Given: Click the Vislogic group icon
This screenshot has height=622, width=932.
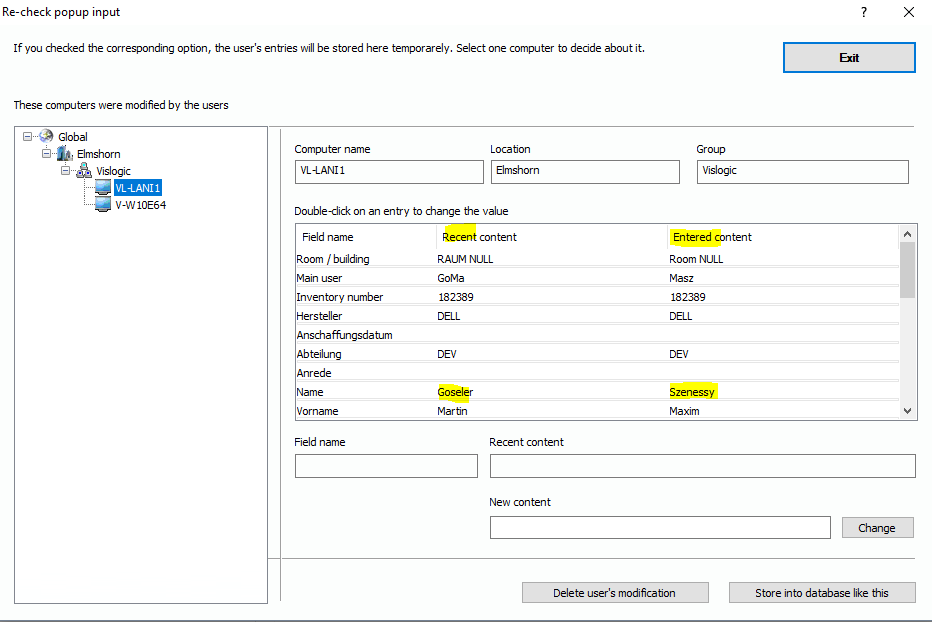Looking at the screenshot, I should [84, 171].
